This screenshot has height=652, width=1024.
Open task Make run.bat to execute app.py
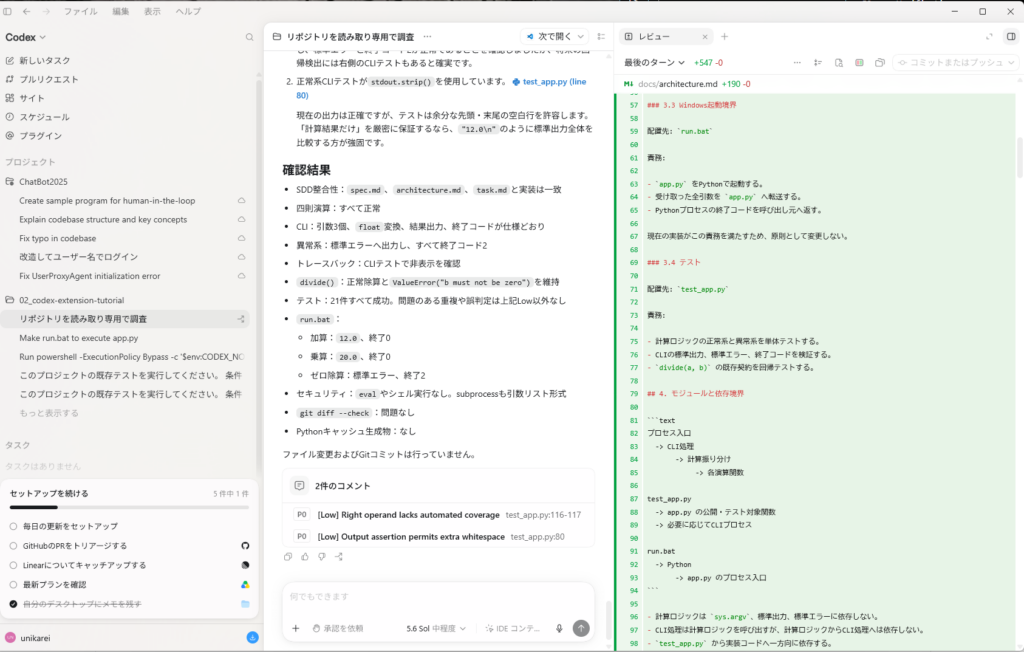78,338
